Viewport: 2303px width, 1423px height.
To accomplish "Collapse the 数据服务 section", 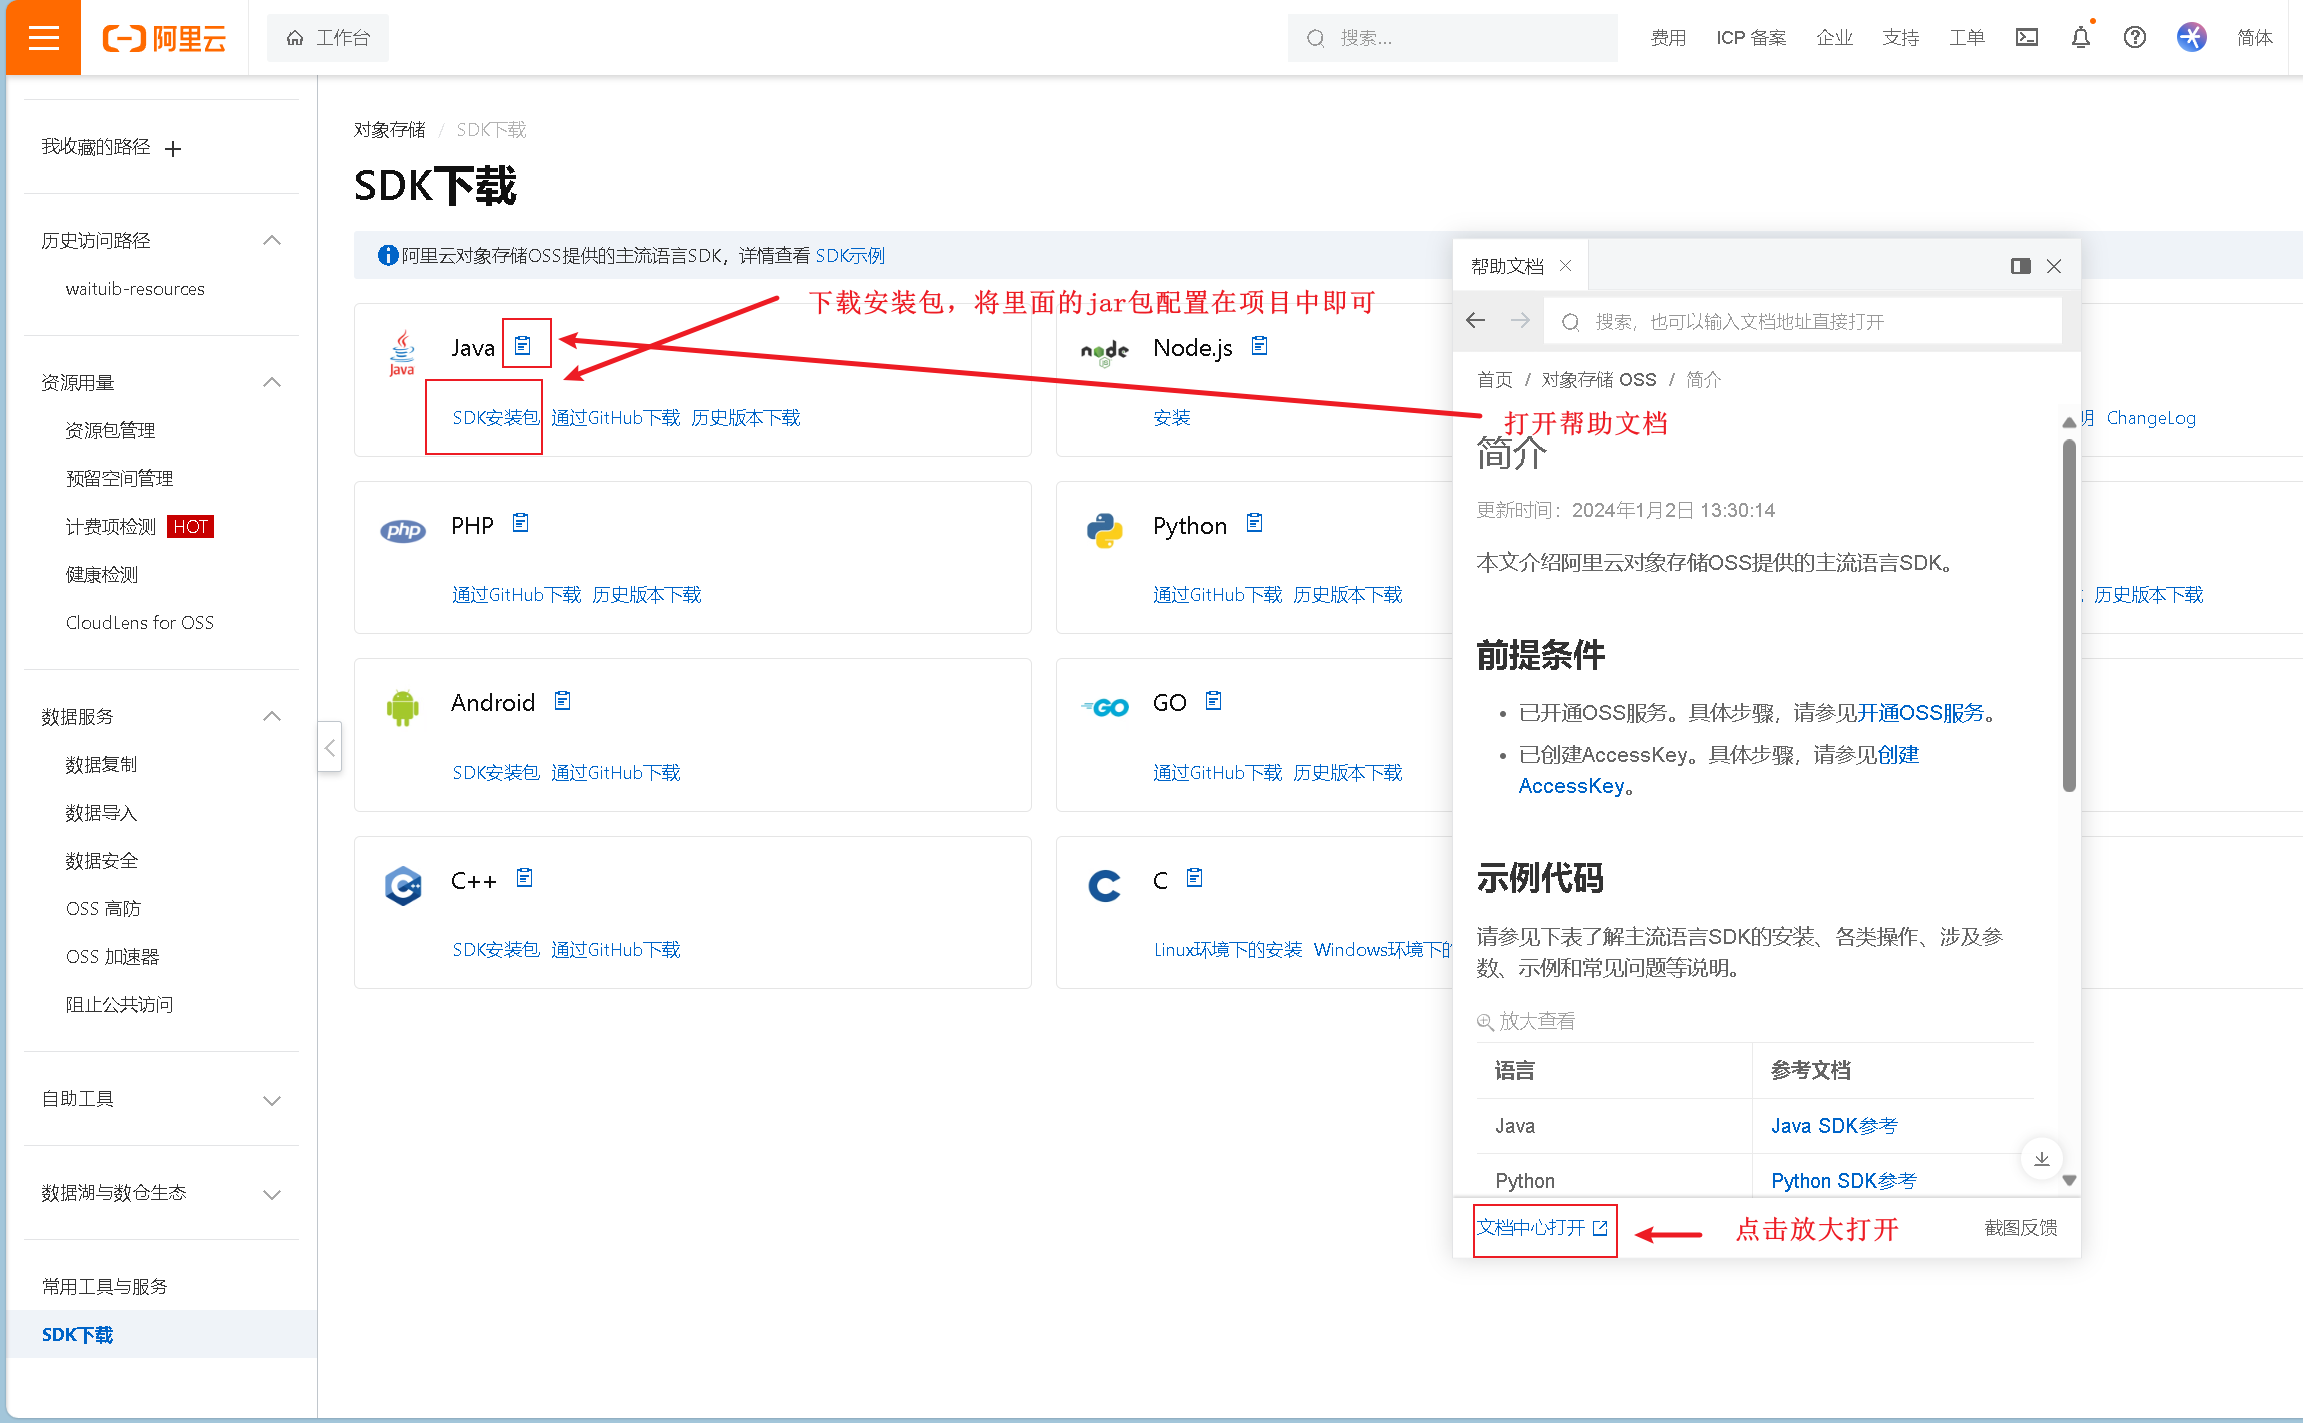I will tap(271, 717).
